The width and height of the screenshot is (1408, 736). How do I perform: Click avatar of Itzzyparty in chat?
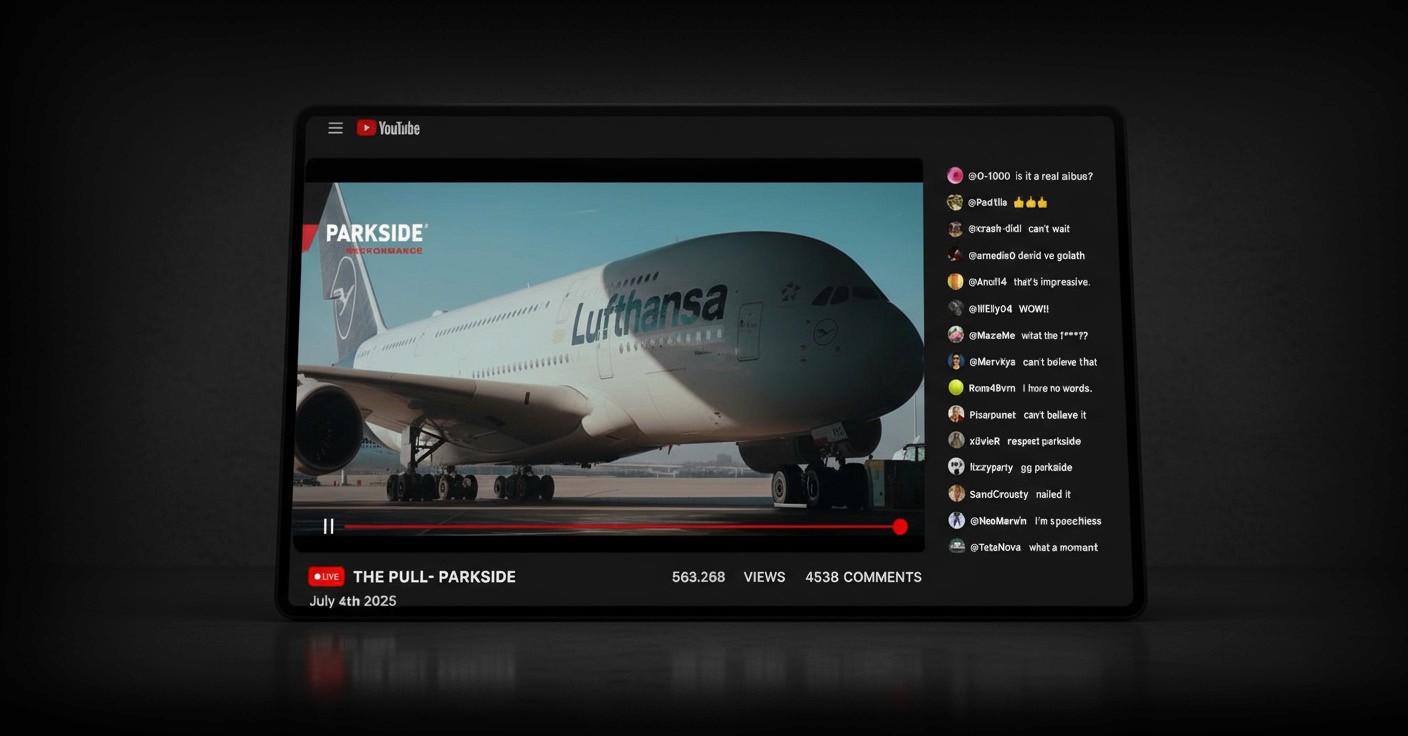tap(955, 467)
